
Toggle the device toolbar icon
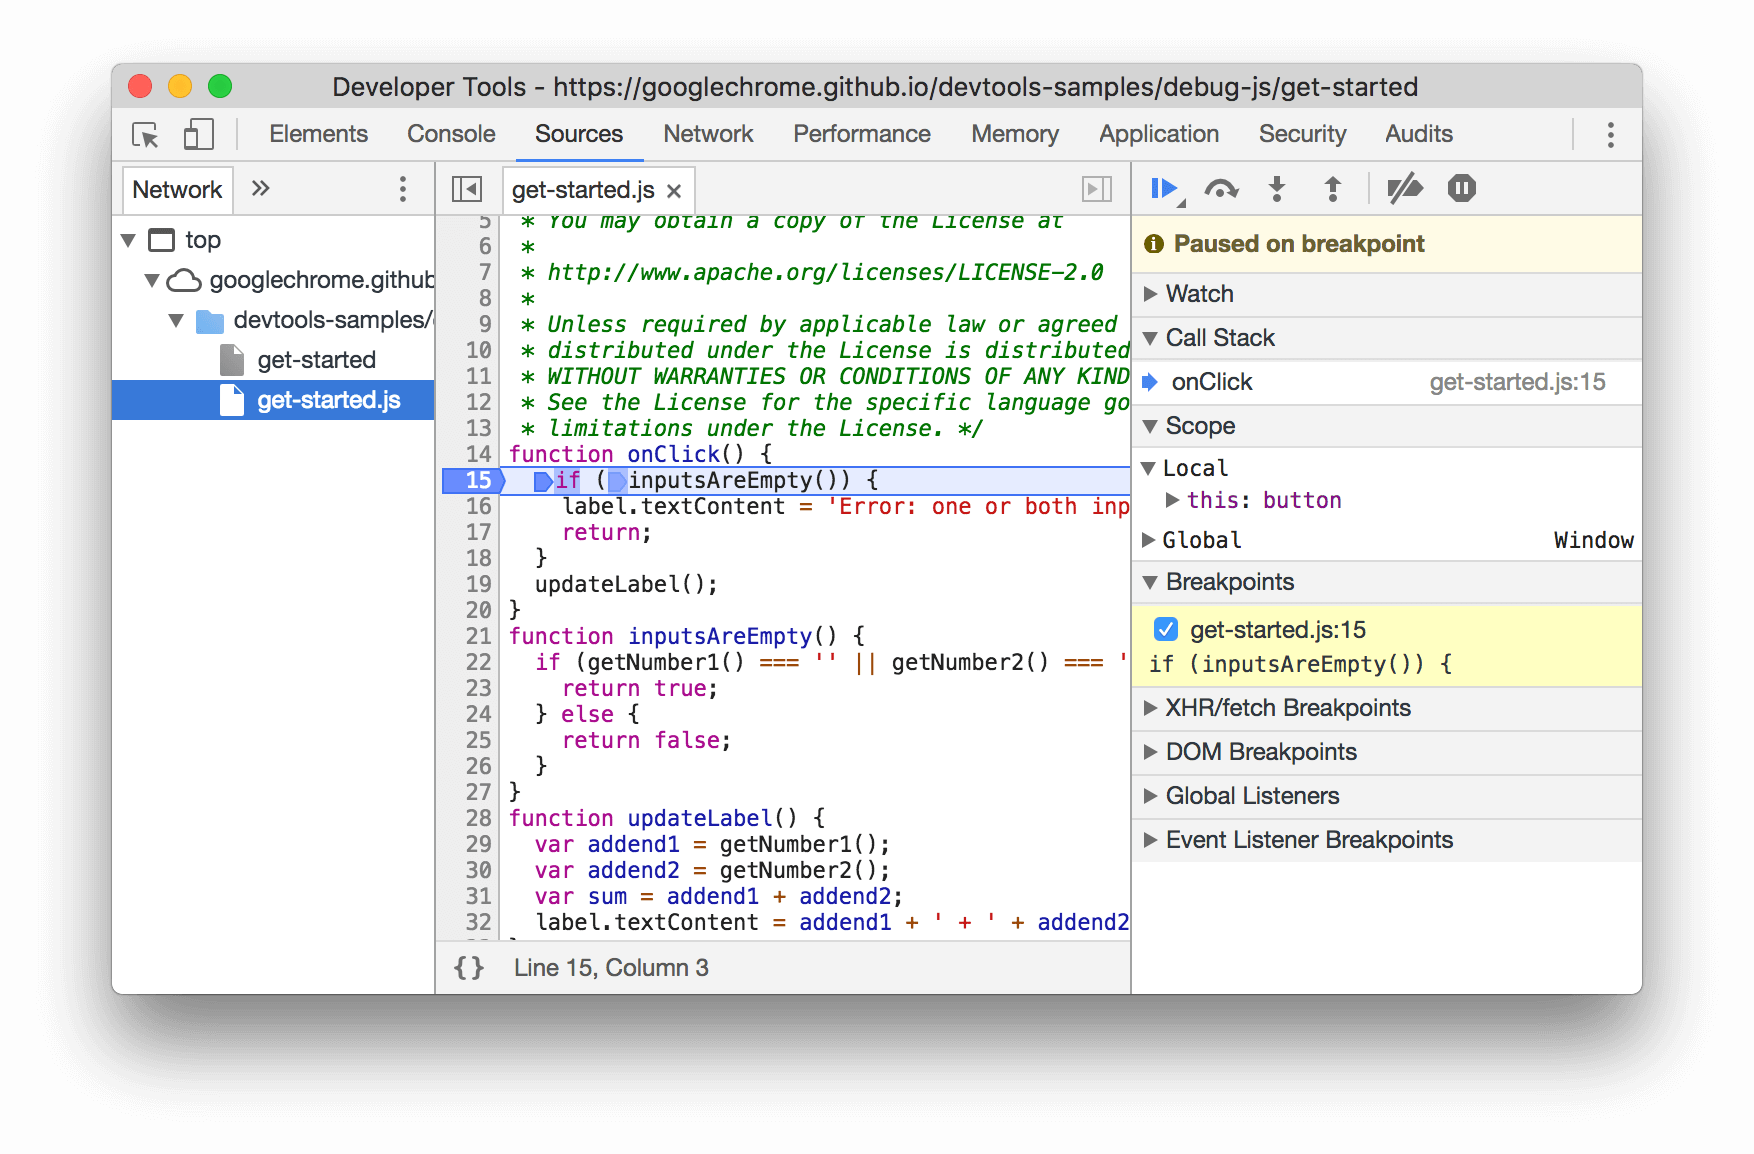pos(197,134)
